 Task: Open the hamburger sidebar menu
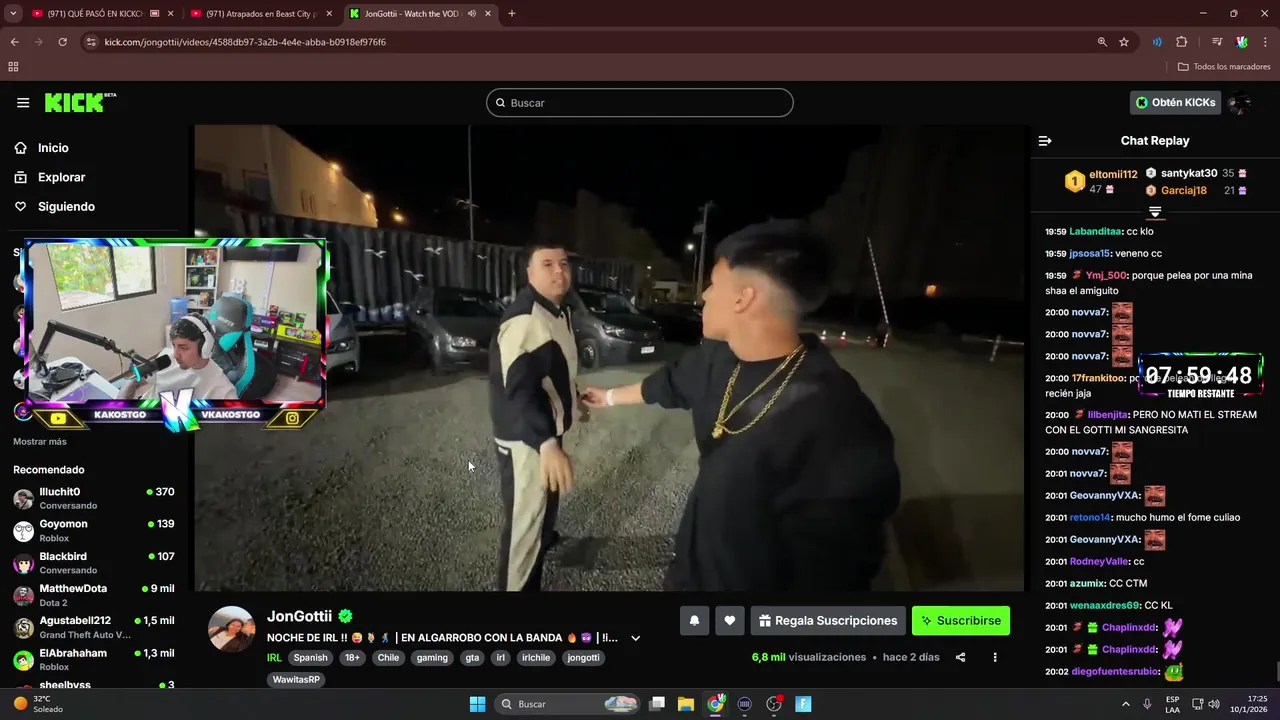(x=23, y=102)
